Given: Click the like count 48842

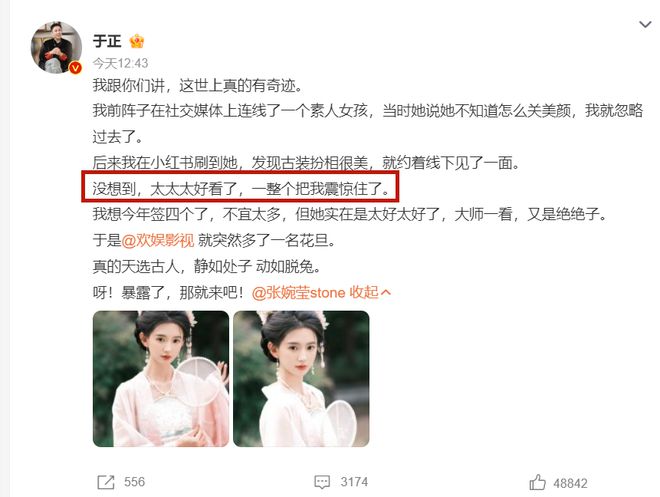Looking at the screenshot, I should [570, 483].
